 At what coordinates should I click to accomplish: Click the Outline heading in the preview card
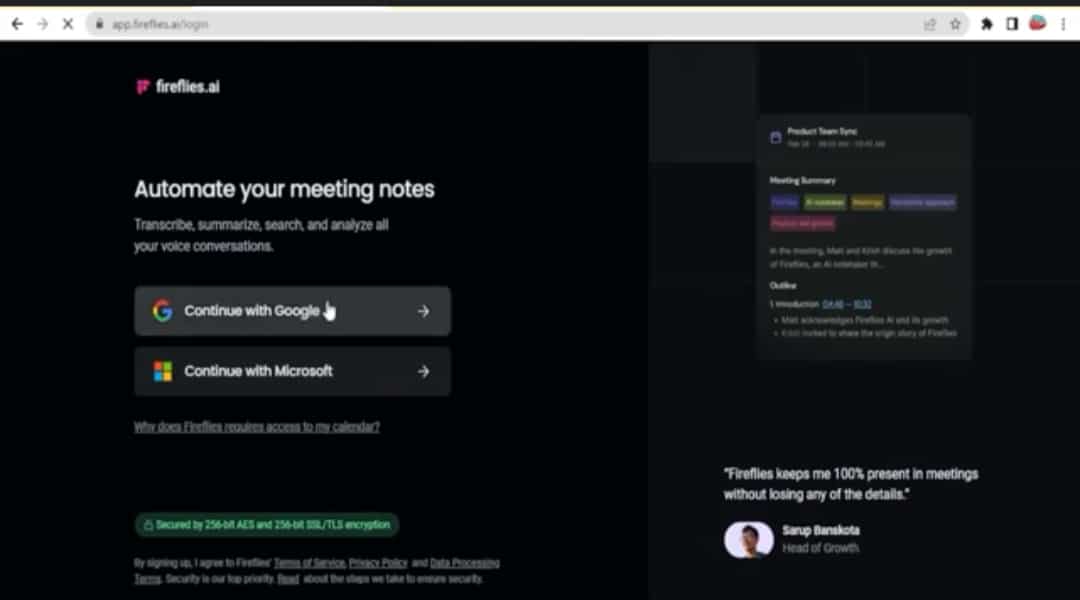(783, 285)
